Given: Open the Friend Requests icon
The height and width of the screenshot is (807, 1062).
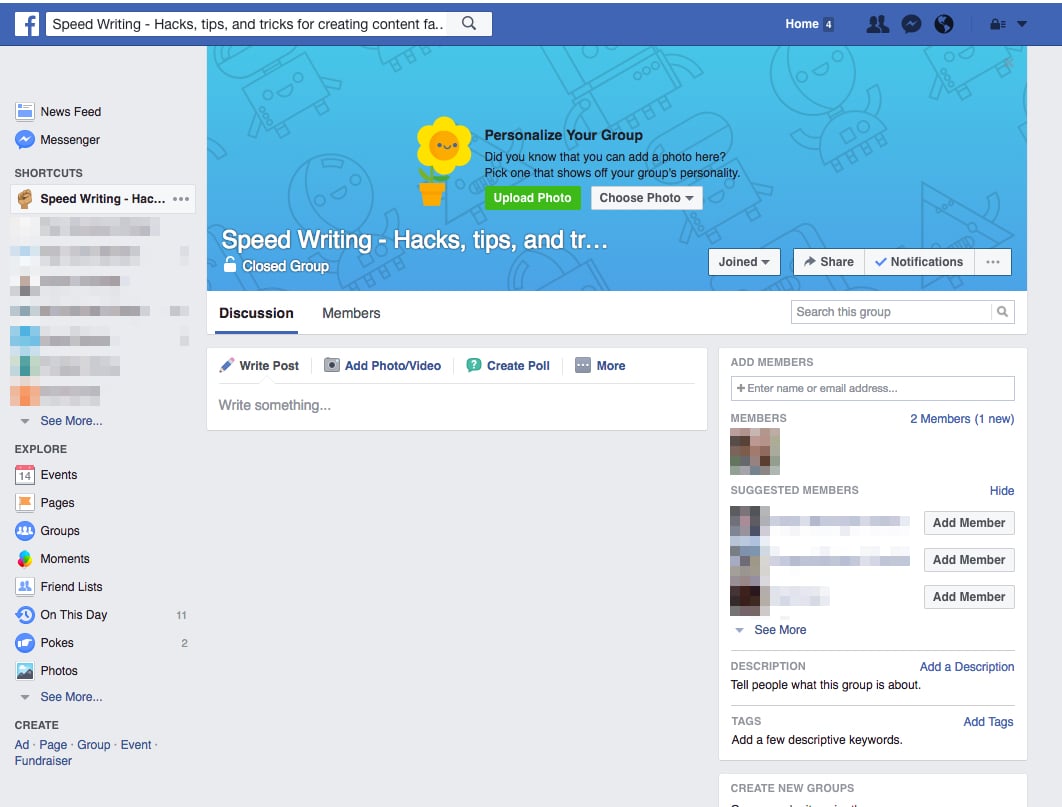Looking at the screenshot, I should (x=878, y=24).
